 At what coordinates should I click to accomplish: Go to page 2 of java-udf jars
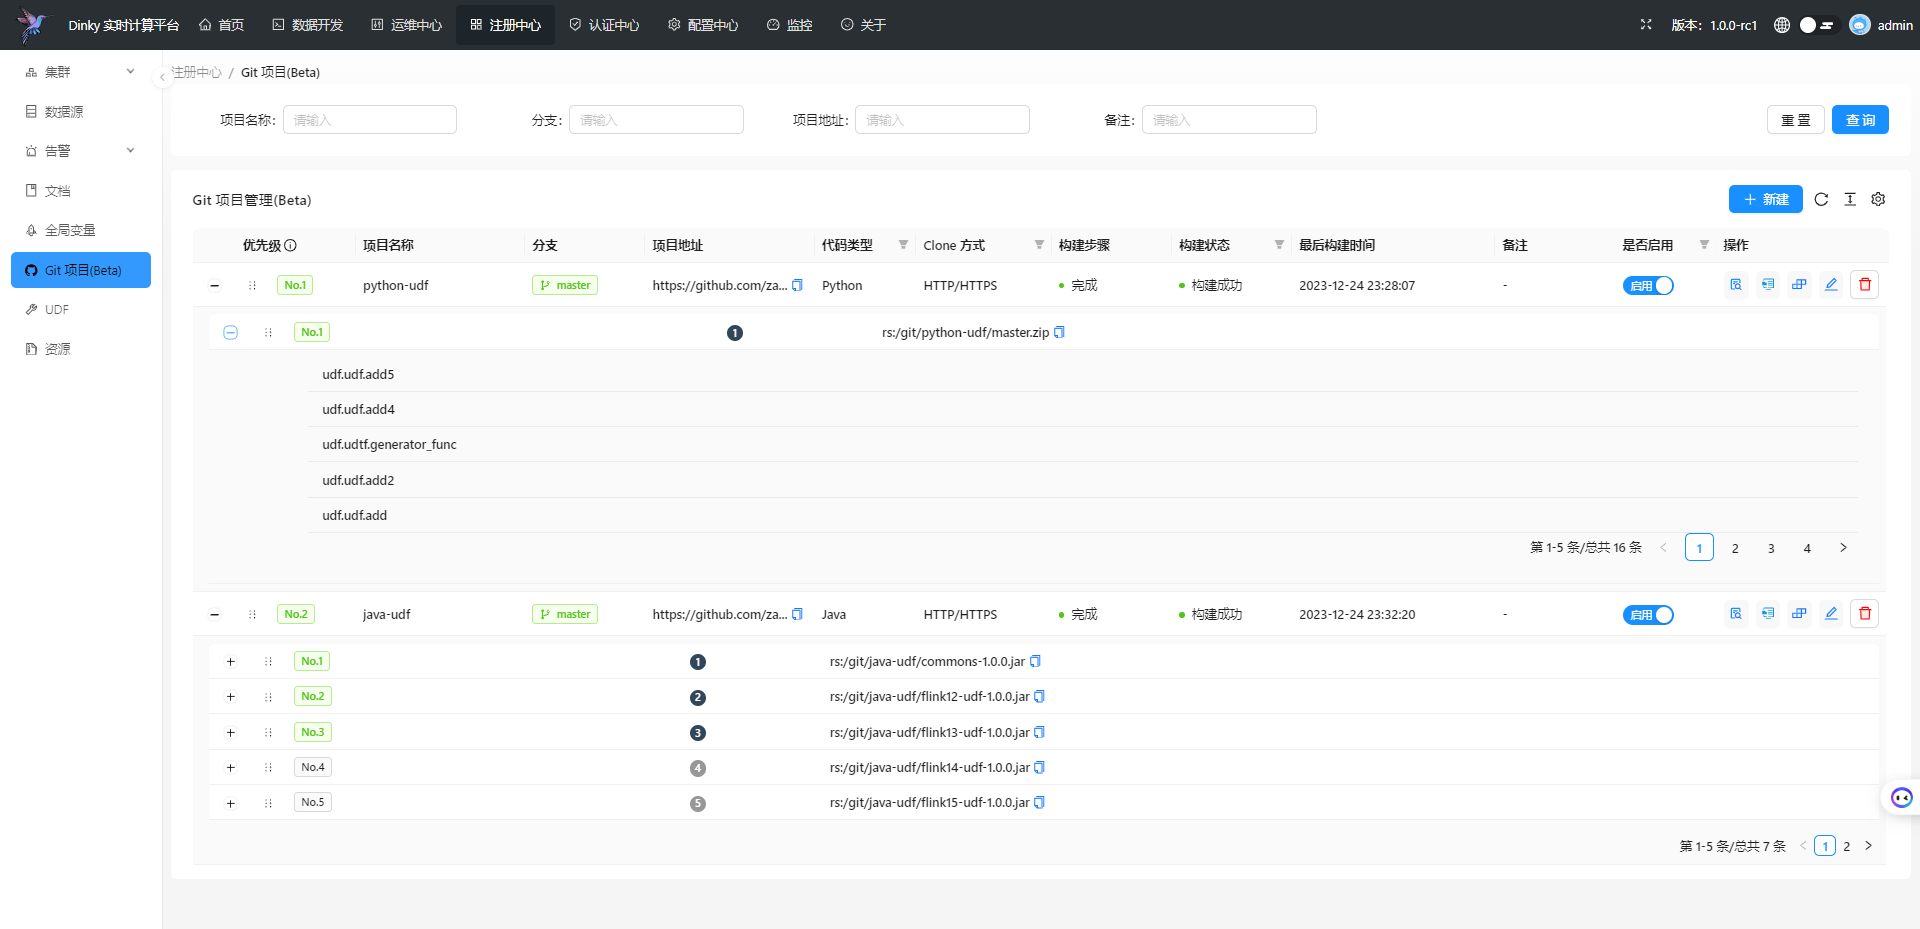[x=1846, y=846]
